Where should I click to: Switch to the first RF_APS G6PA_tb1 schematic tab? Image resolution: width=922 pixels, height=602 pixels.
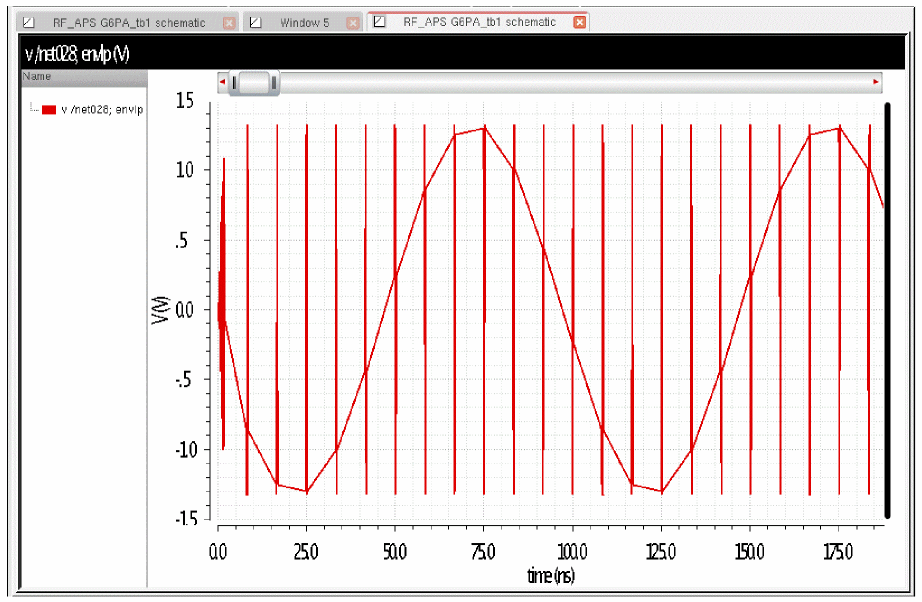tap(128, 22)
